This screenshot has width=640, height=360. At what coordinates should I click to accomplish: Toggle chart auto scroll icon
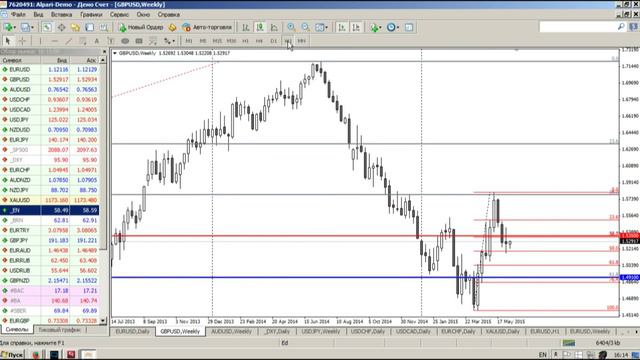click(x=342, y=27)
